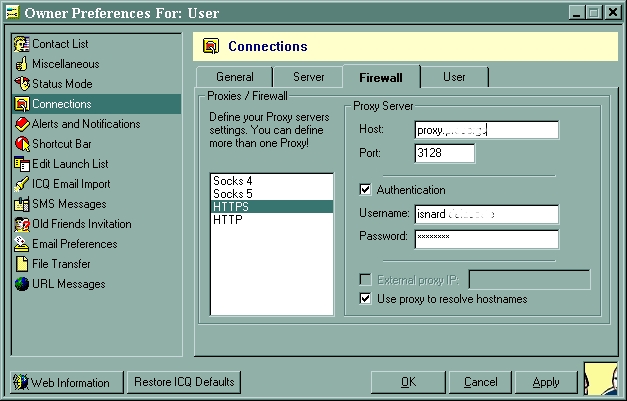Open the Miscellaneous preferences
The width and height of the screenshot is (627, 401).
(97, 64)
